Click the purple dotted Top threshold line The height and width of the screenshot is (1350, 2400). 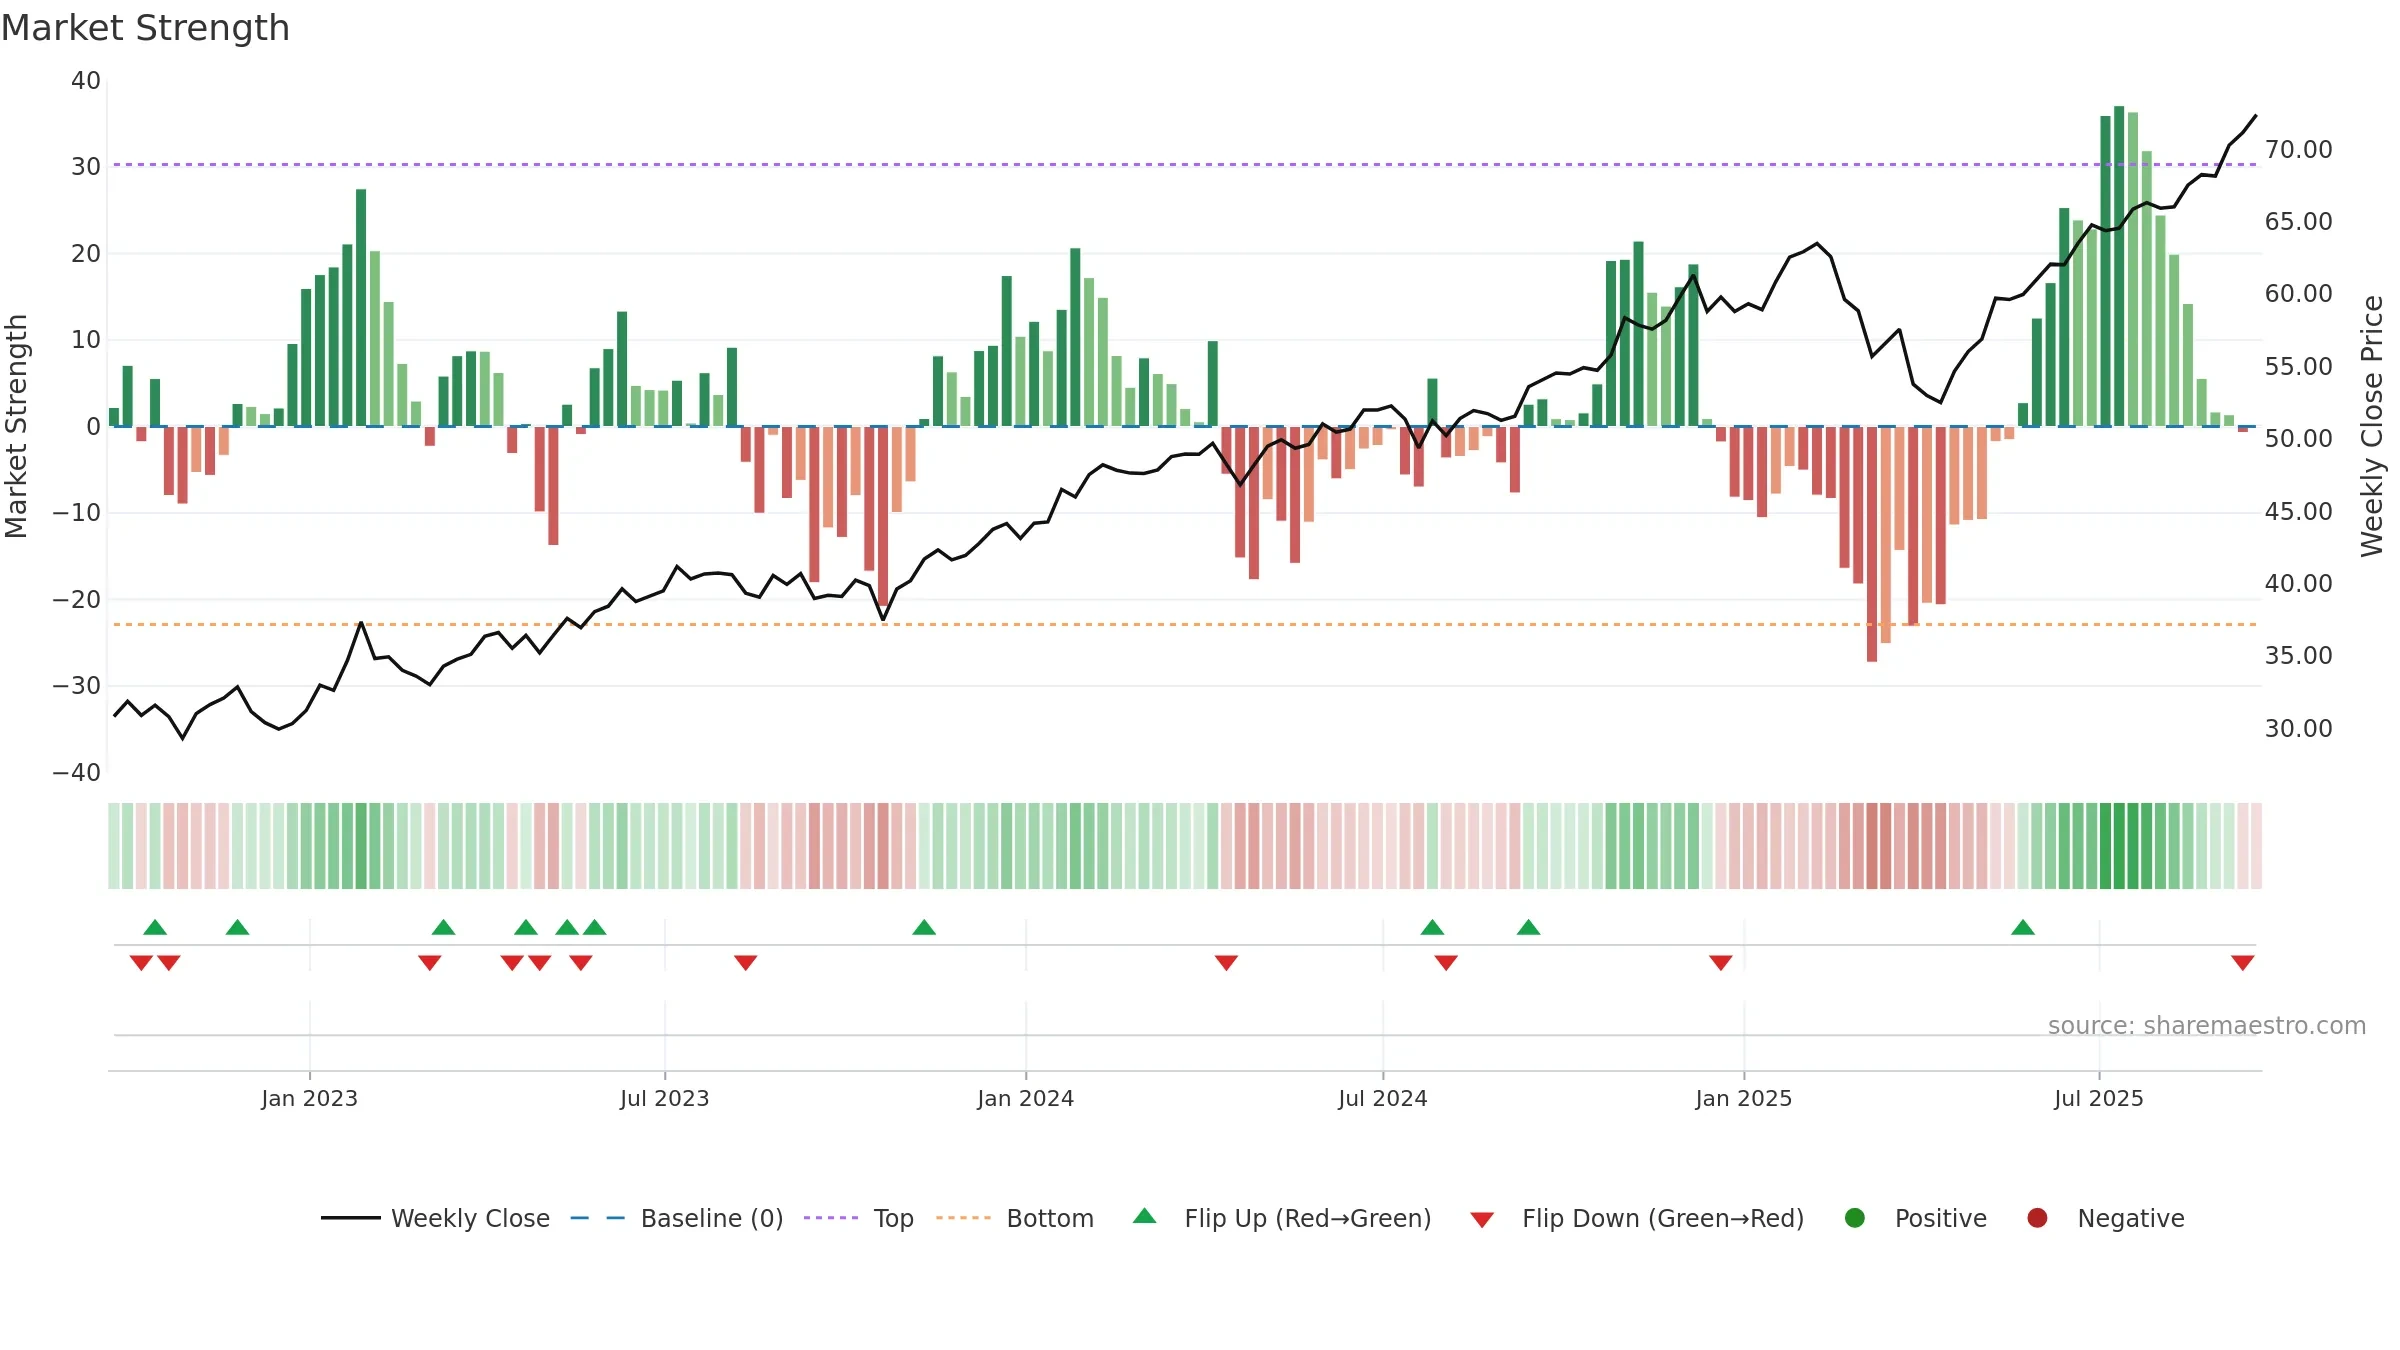pos(1185,164)
